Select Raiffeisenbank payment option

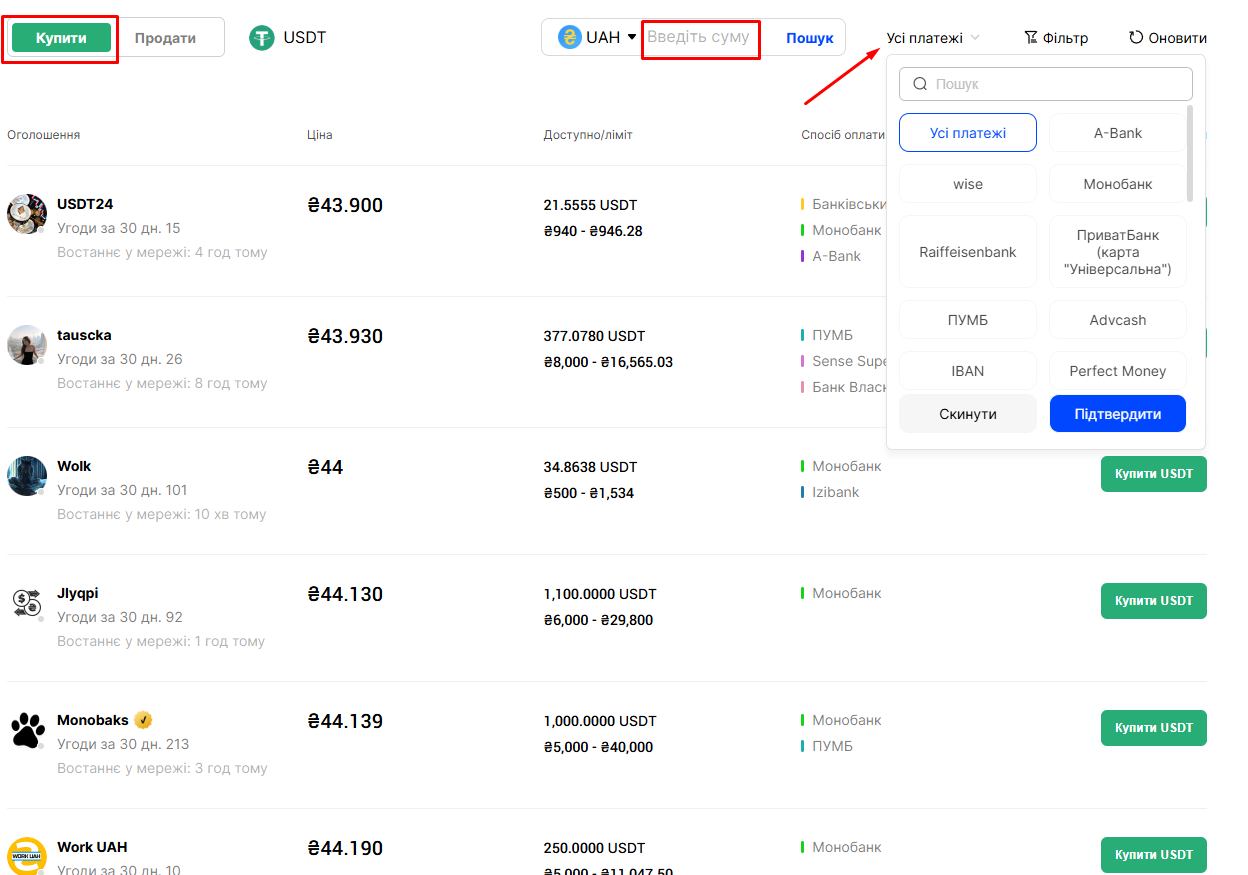point(968,252)
